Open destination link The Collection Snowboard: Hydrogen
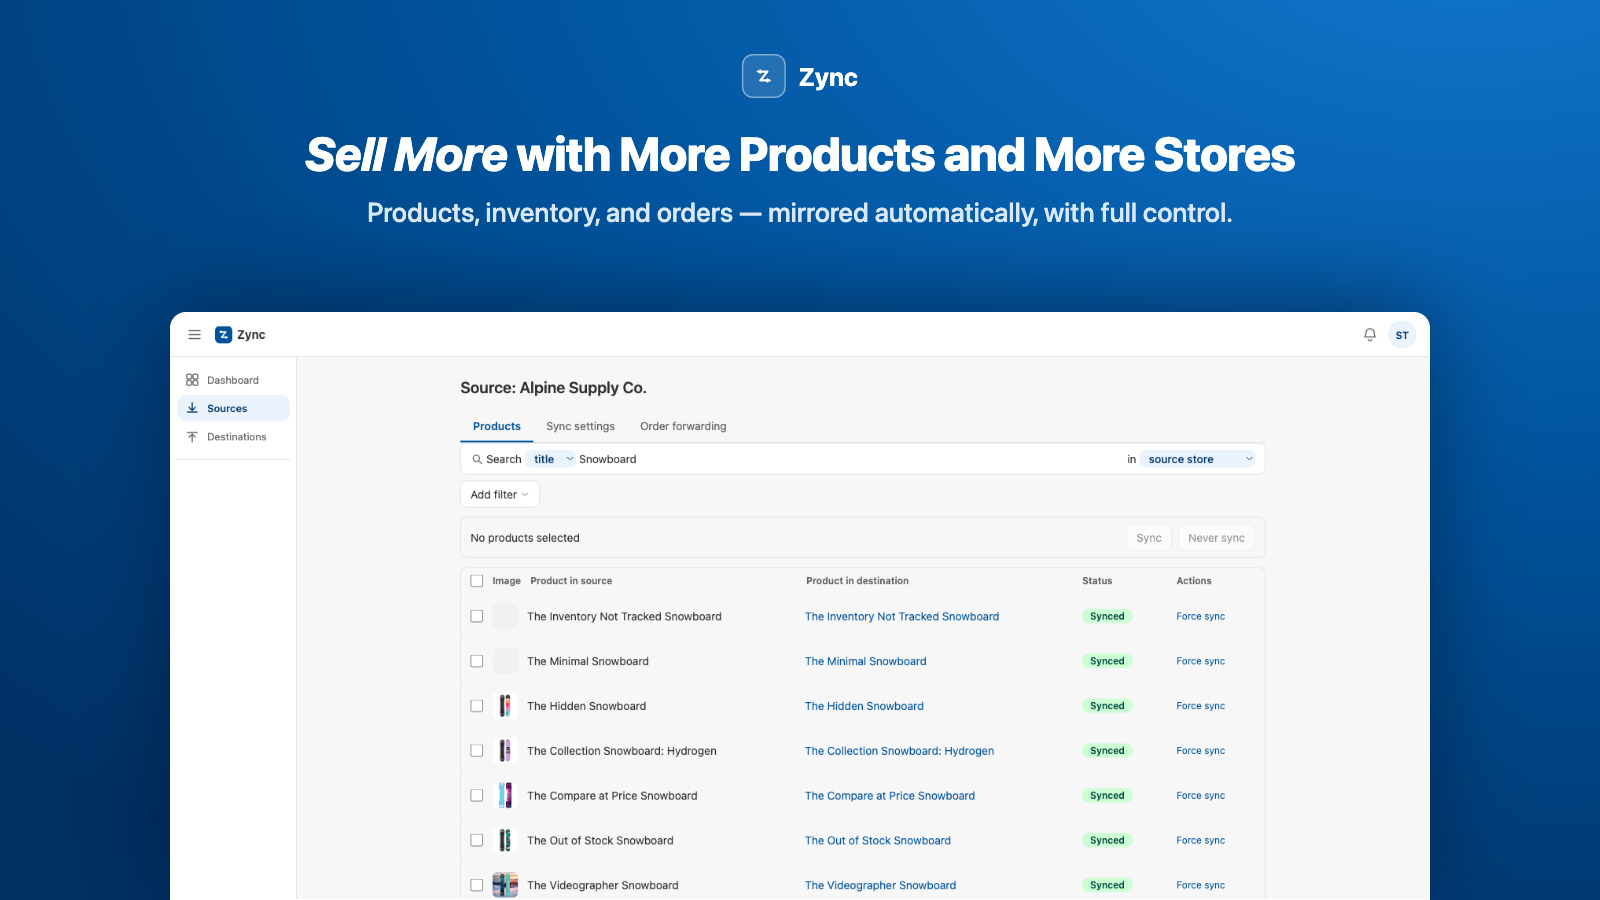 (x=899, y=751)
